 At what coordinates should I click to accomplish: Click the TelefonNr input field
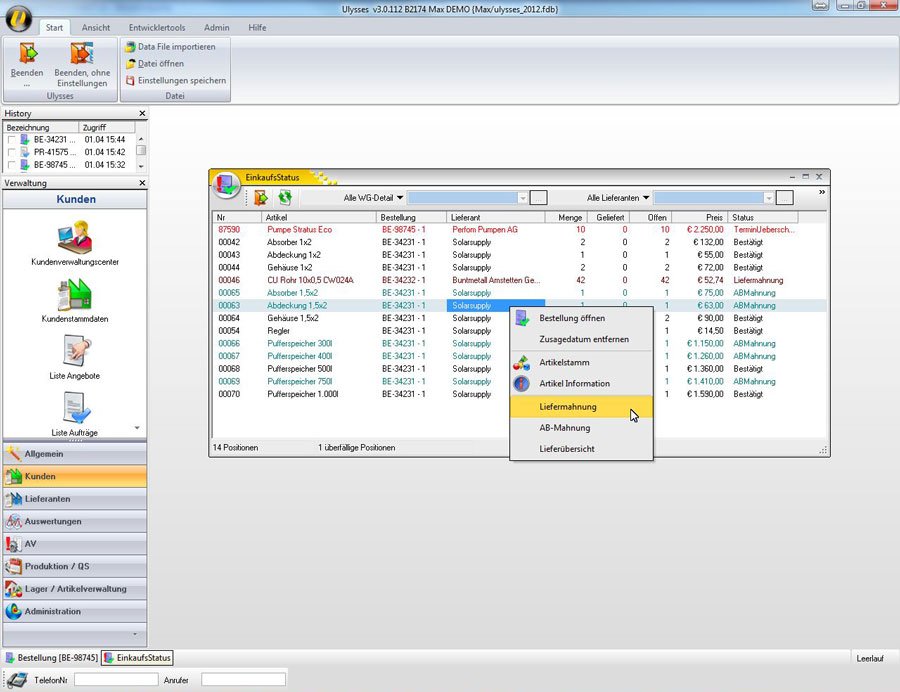[116, 680]
